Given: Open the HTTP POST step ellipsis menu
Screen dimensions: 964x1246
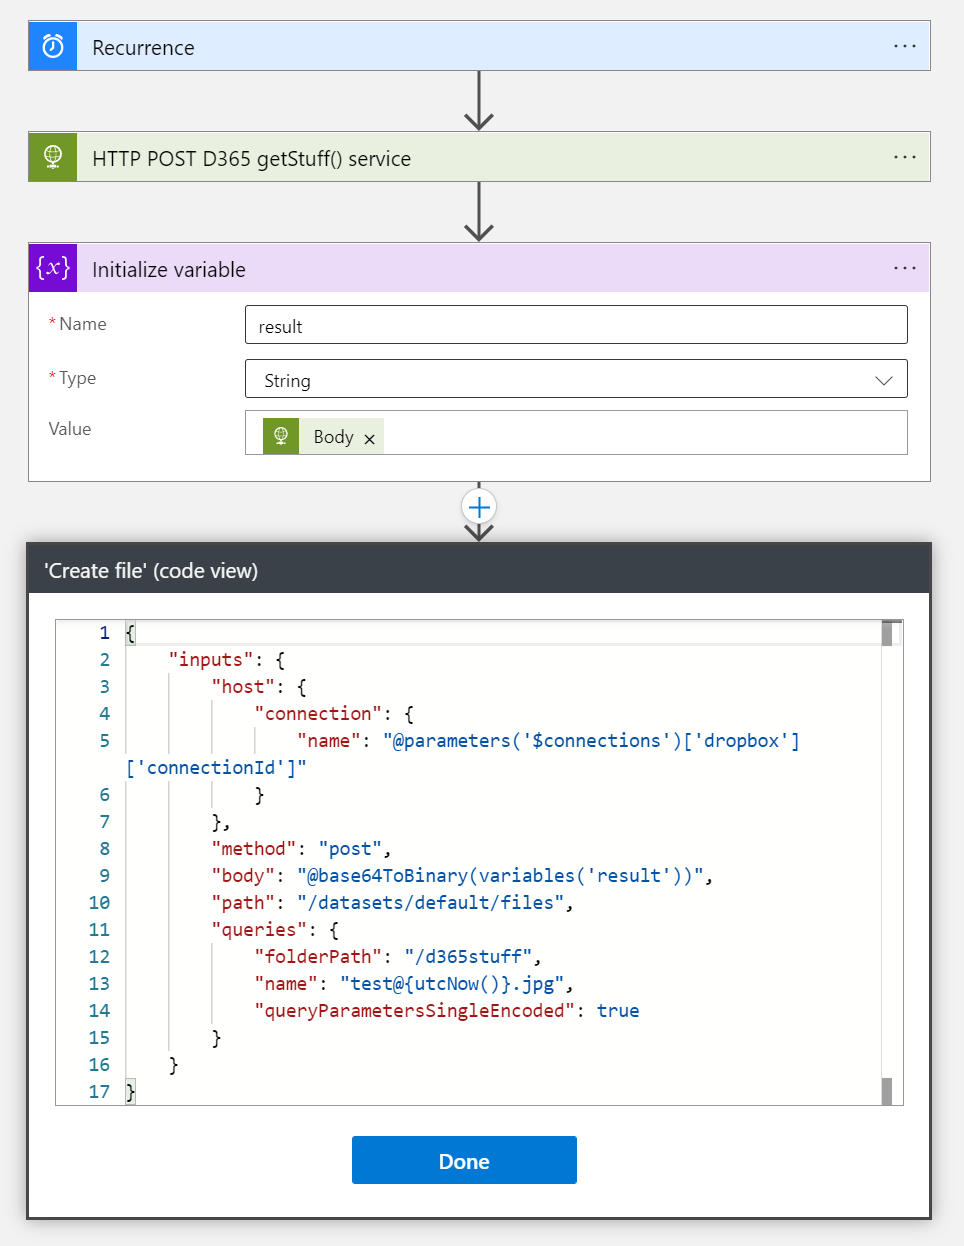Looking at the screenshot, I should point(905,157).
